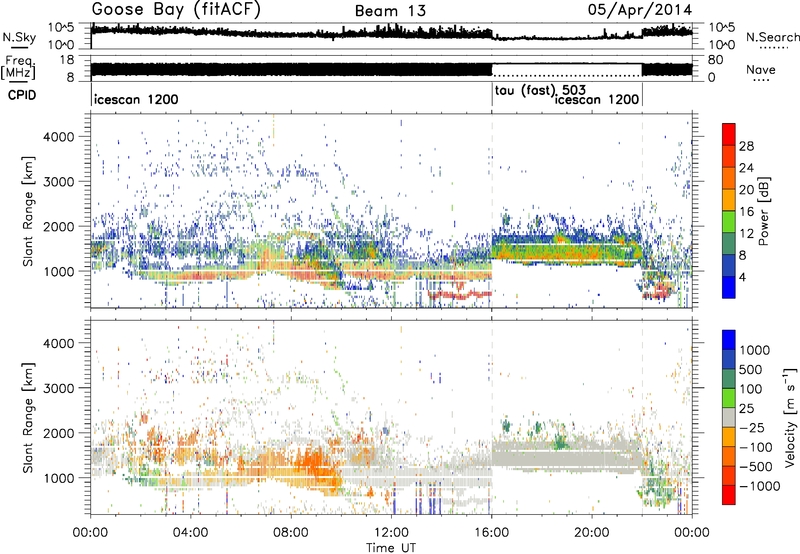Click the '-1000' tick on Velocity colorbar
This screenshot has width=800, height=554.
point(759,486)
